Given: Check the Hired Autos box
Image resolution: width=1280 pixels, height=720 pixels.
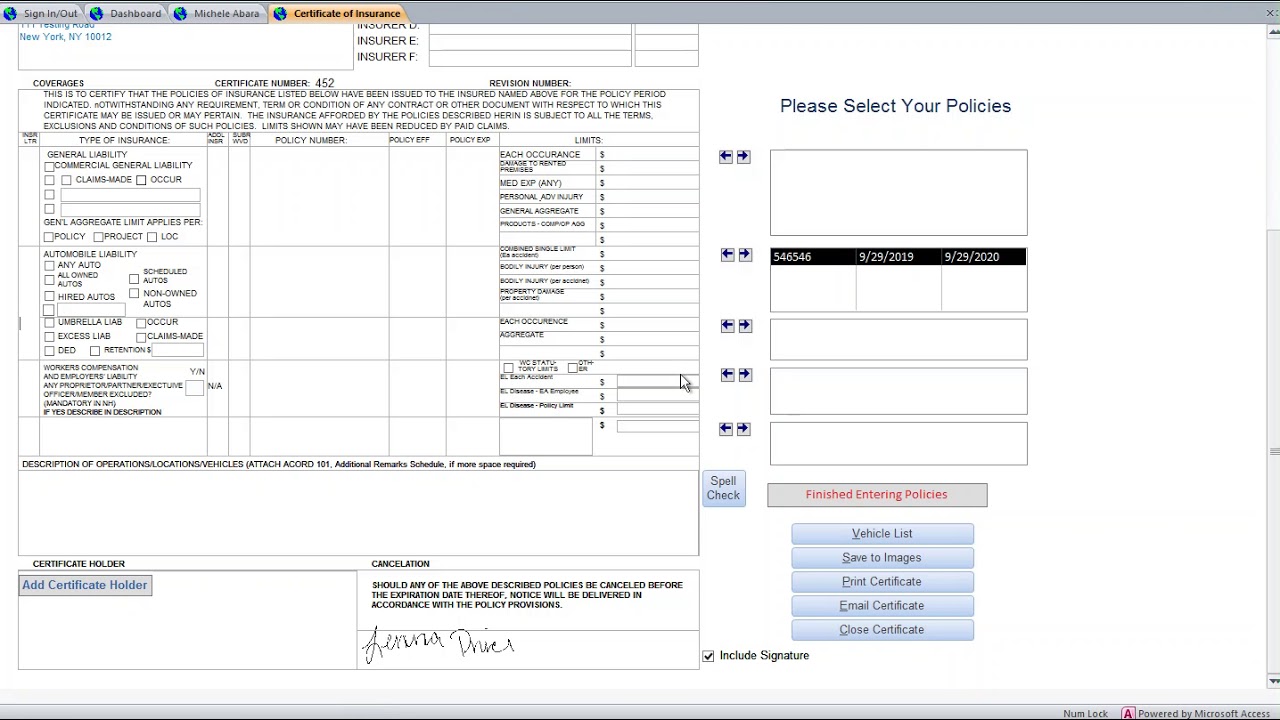Looking at the screenshot, I should point(49,297).
